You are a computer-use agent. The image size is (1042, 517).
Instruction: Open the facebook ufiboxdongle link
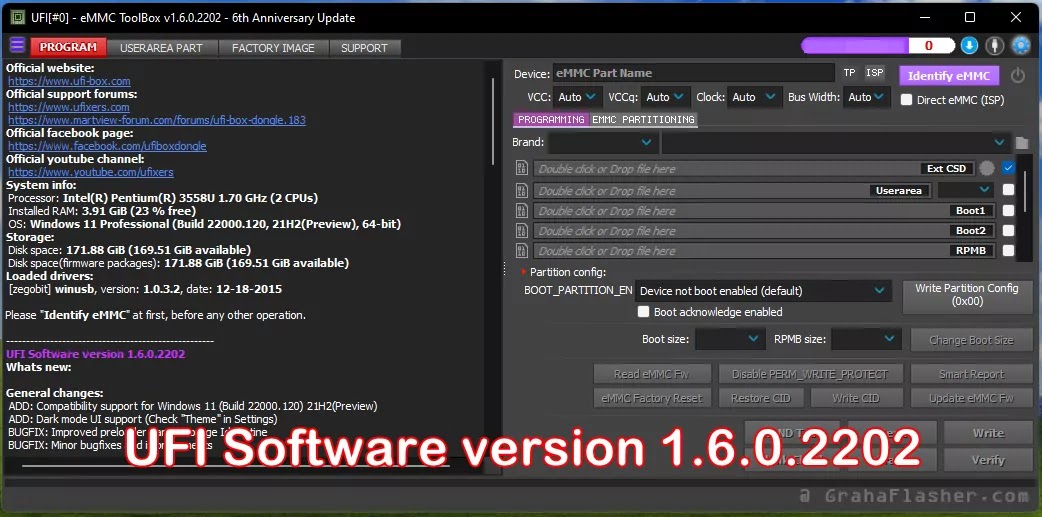tap(107, 146)
